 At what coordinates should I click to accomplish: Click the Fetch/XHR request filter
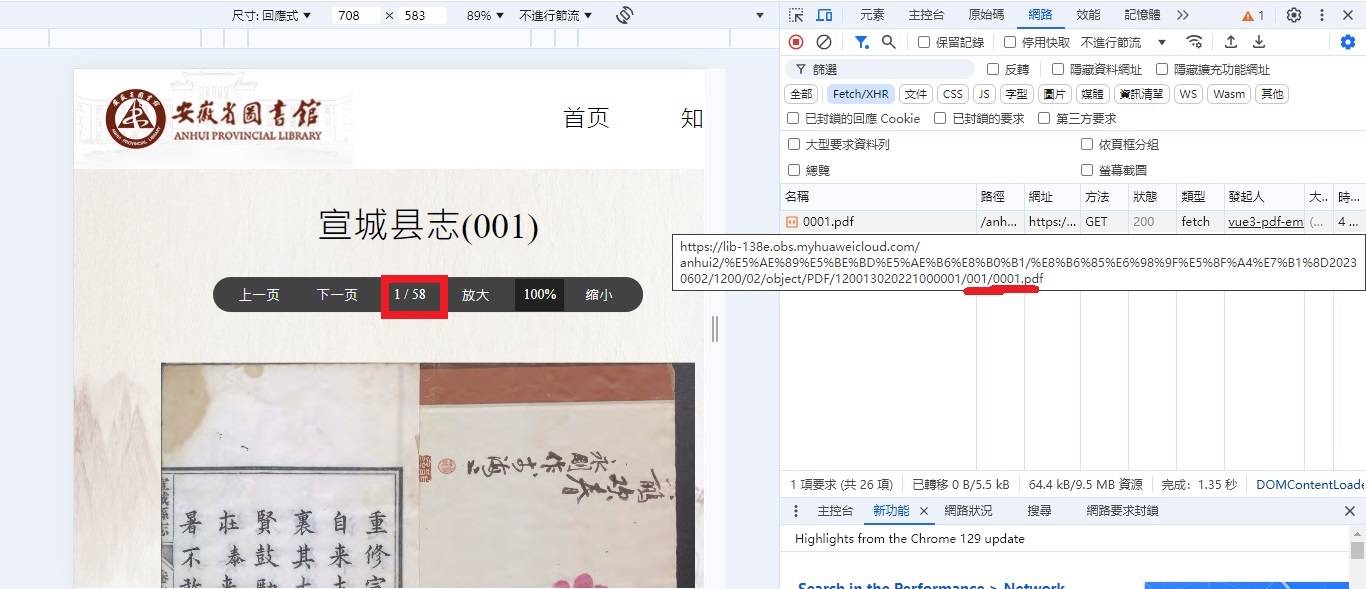pos(860,93)
